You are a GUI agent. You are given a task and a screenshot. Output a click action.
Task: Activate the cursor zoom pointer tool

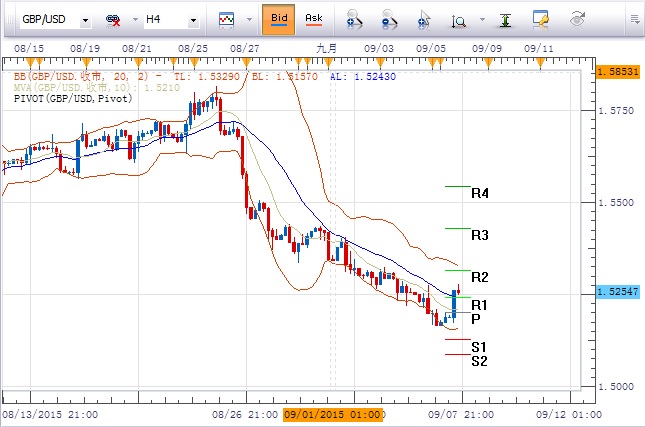(x=424, y=20)
